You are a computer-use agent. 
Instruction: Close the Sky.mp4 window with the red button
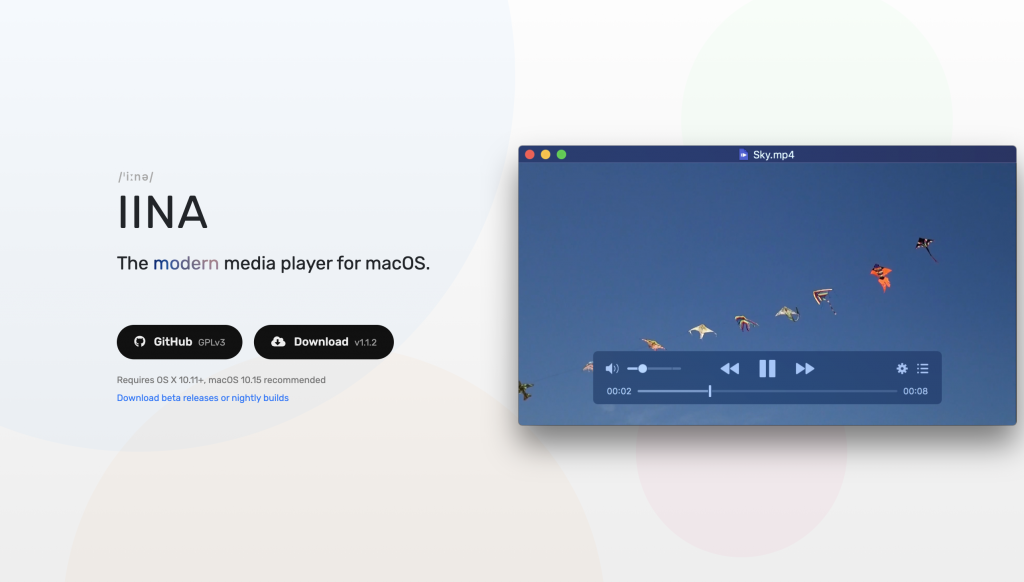point(530,155)
